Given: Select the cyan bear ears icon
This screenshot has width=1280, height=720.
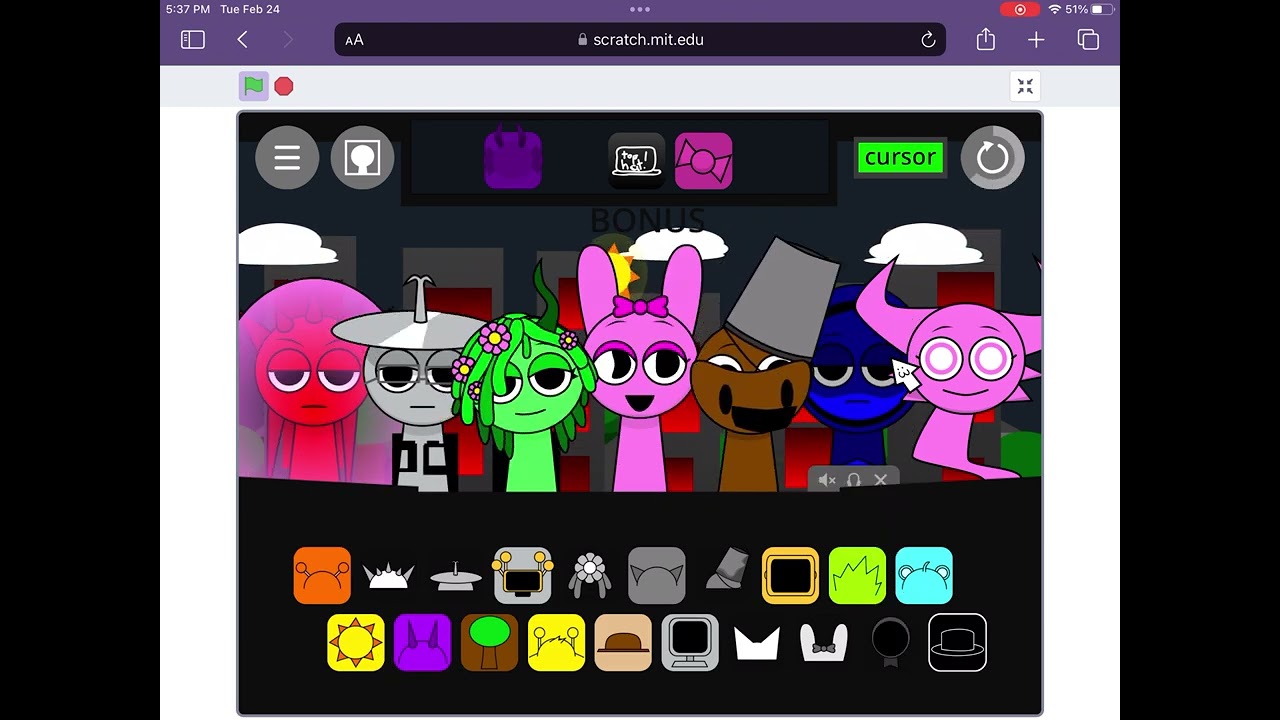Looking at the screenshot, I should click(924, 575).
